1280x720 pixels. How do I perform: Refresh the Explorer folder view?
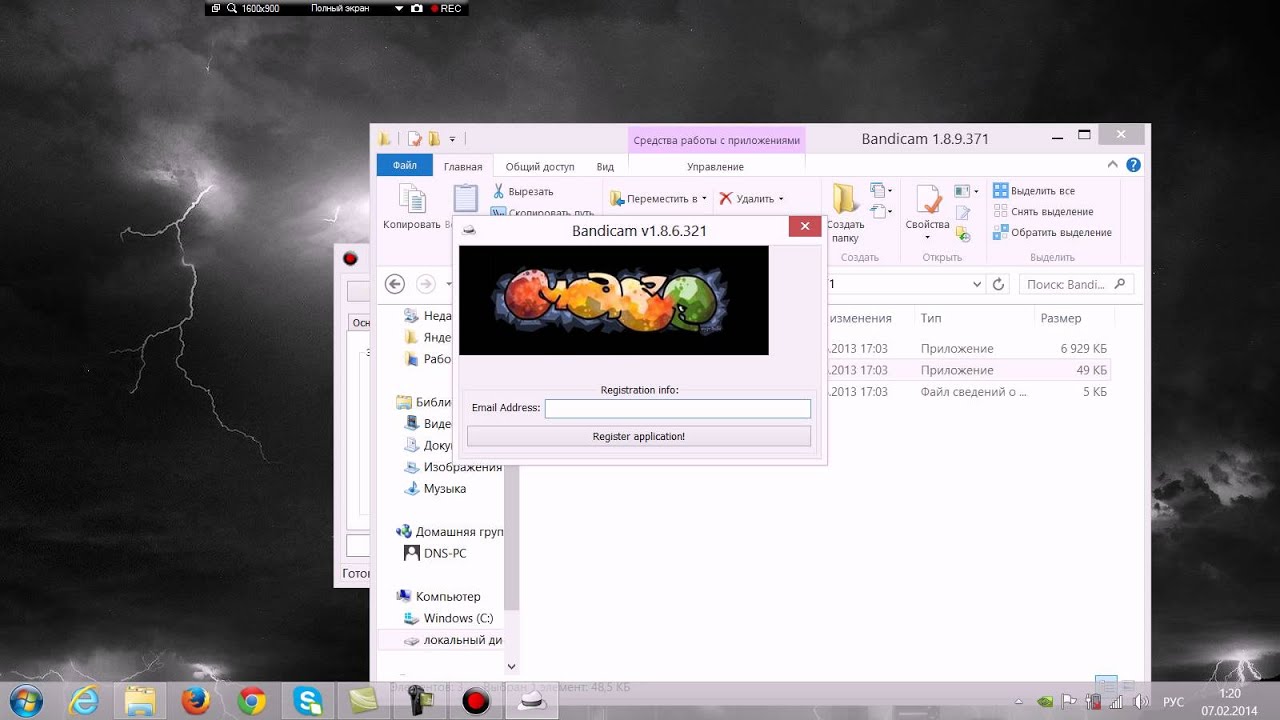(998, 285)
